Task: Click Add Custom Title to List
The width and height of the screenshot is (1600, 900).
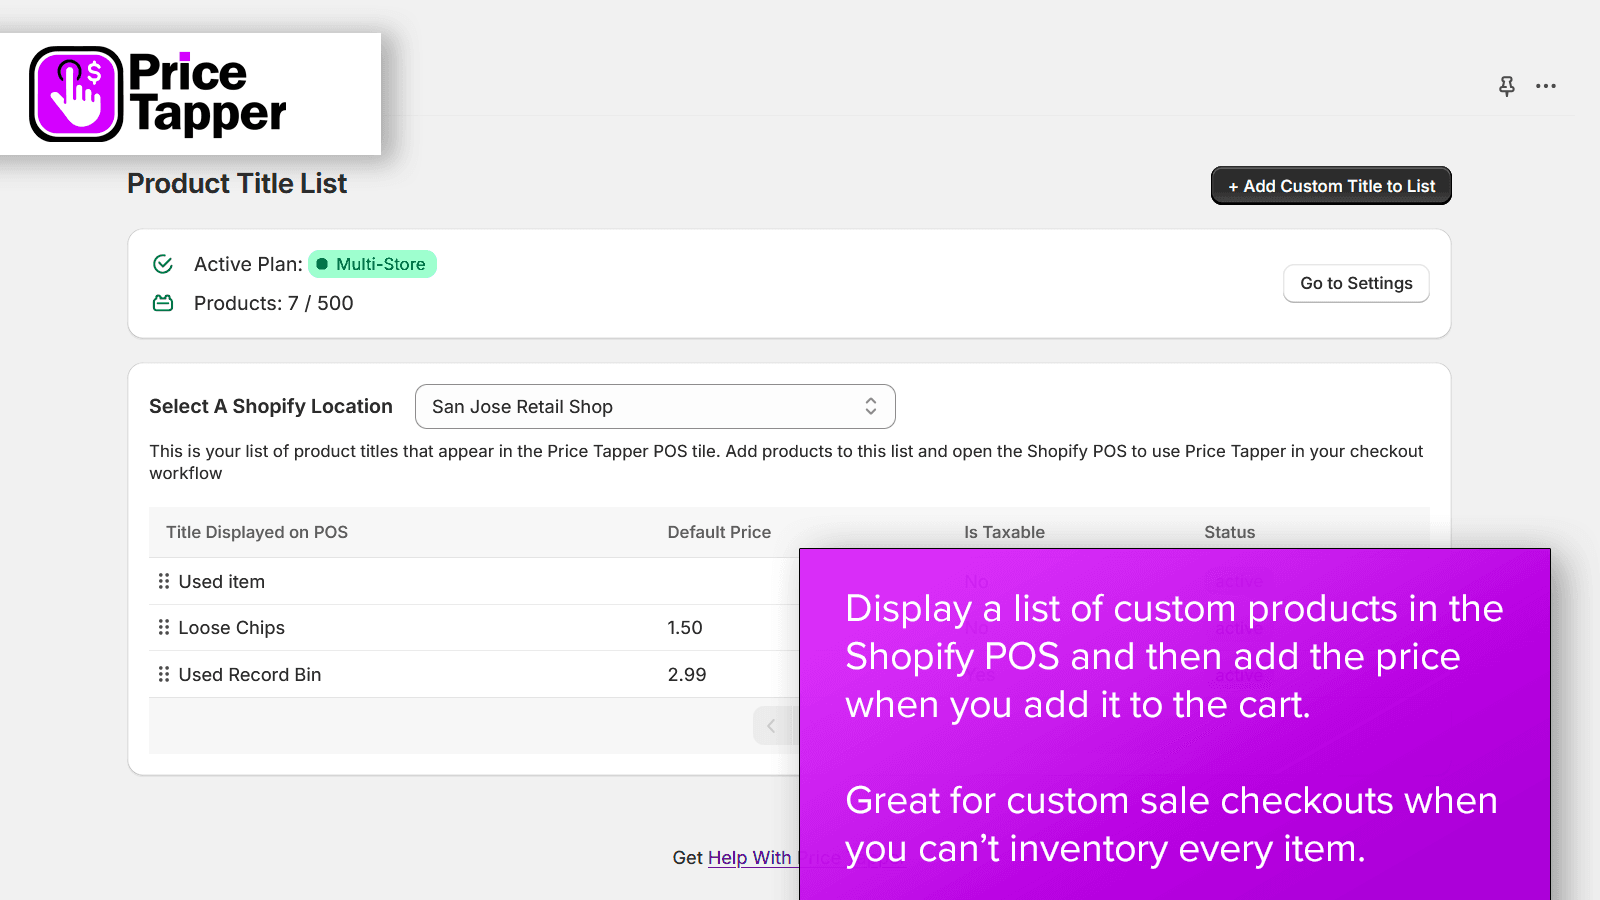Action: tap(1330, 185)
